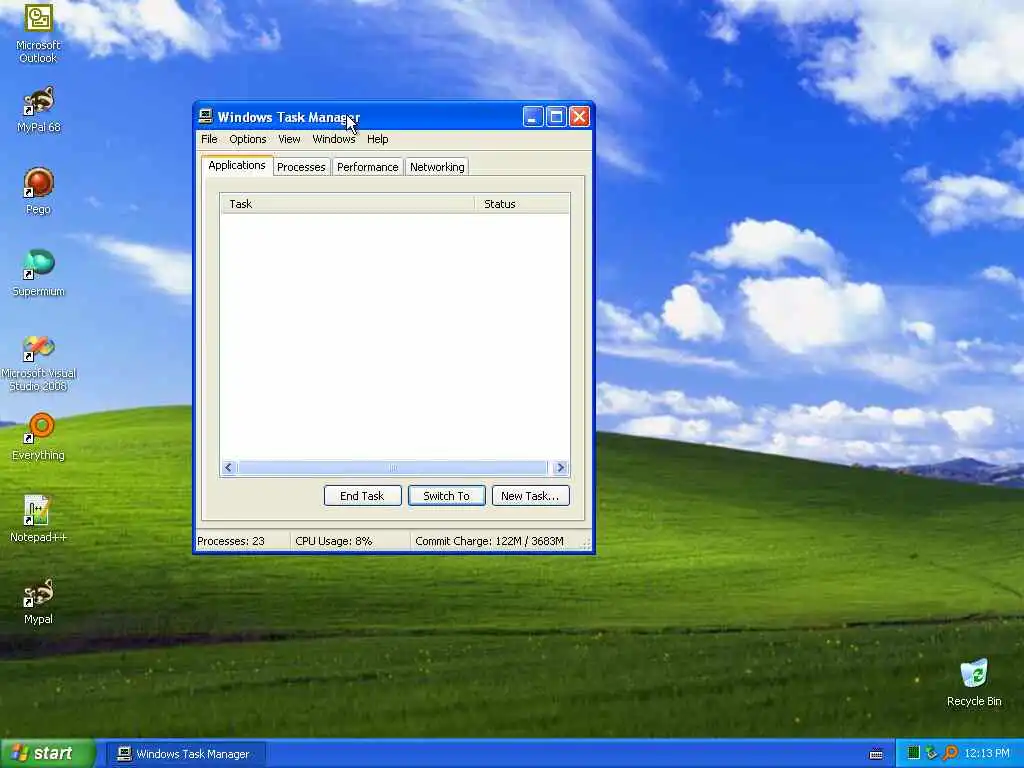Open the View menu
1024x768 pixels.
[x=289, y=139]
